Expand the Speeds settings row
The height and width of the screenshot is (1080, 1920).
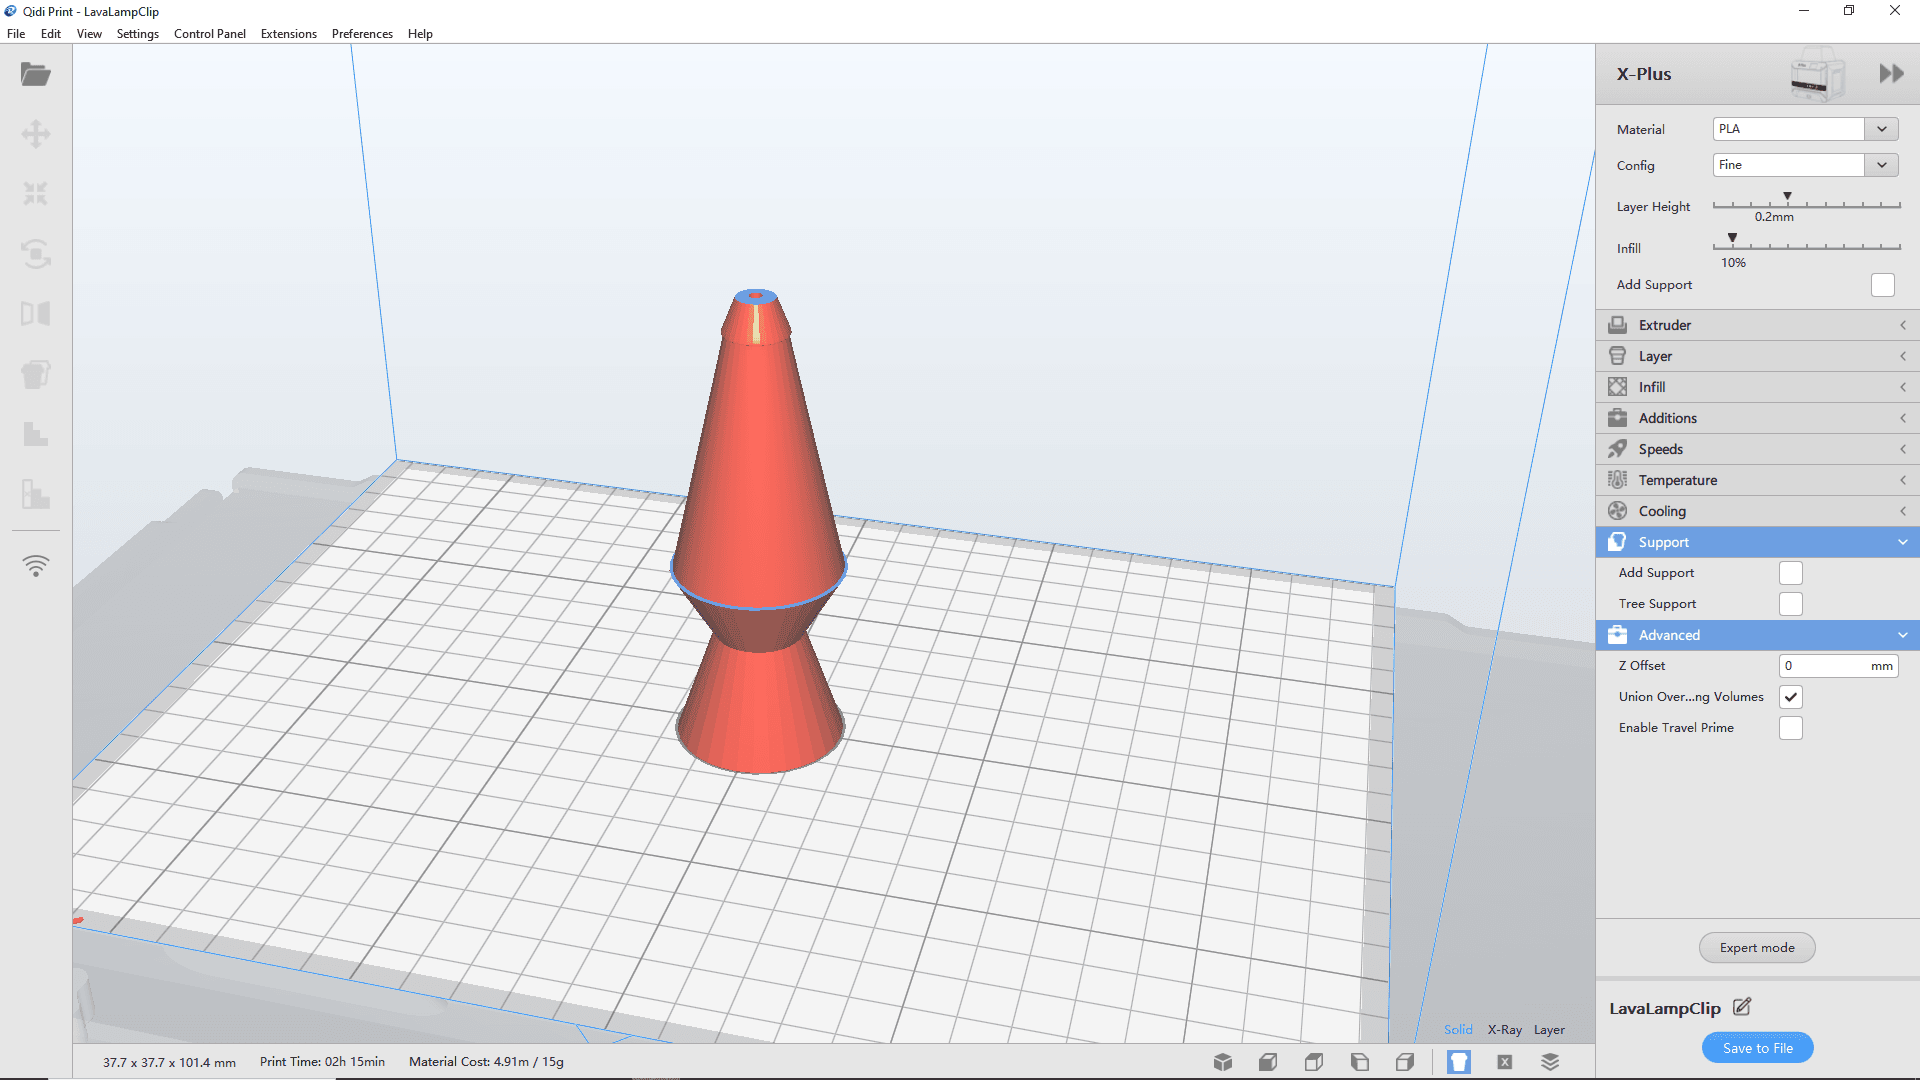(1757, 449)
